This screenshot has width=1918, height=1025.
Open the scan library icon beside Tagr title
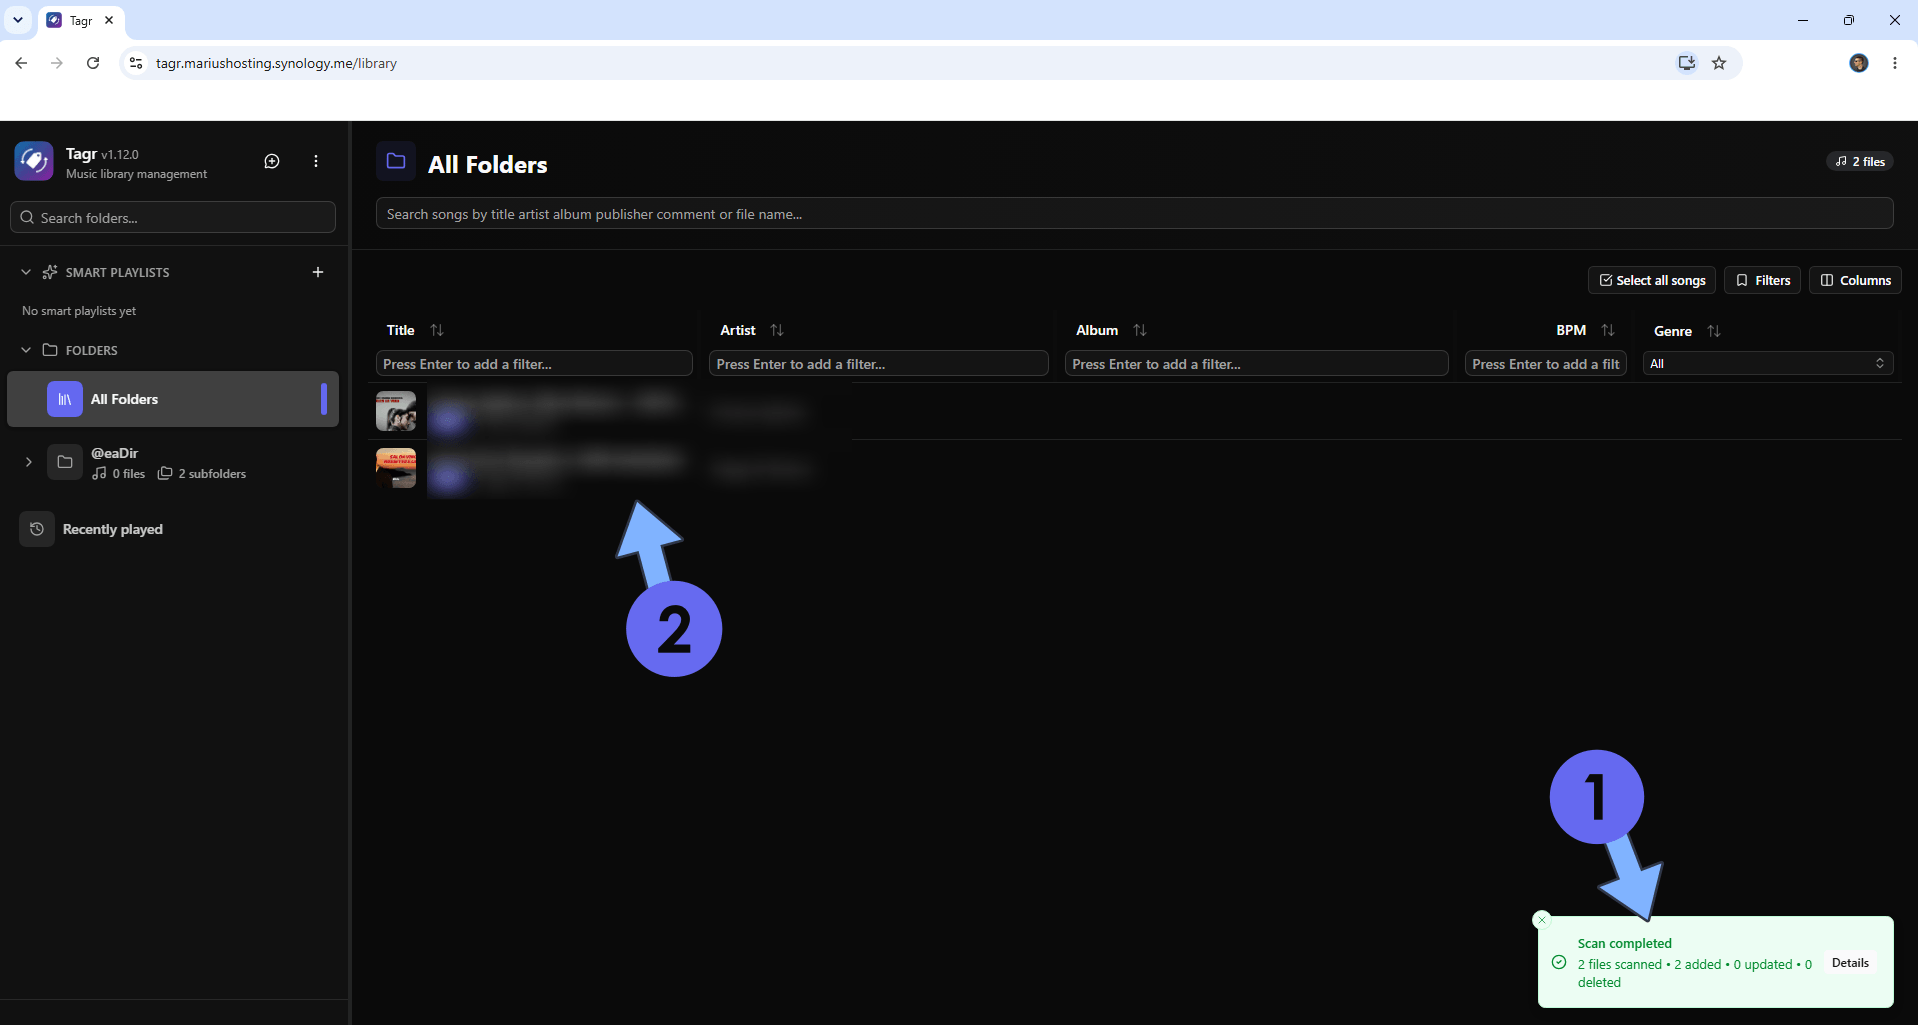pyautogui.click(x=272, y=161)
